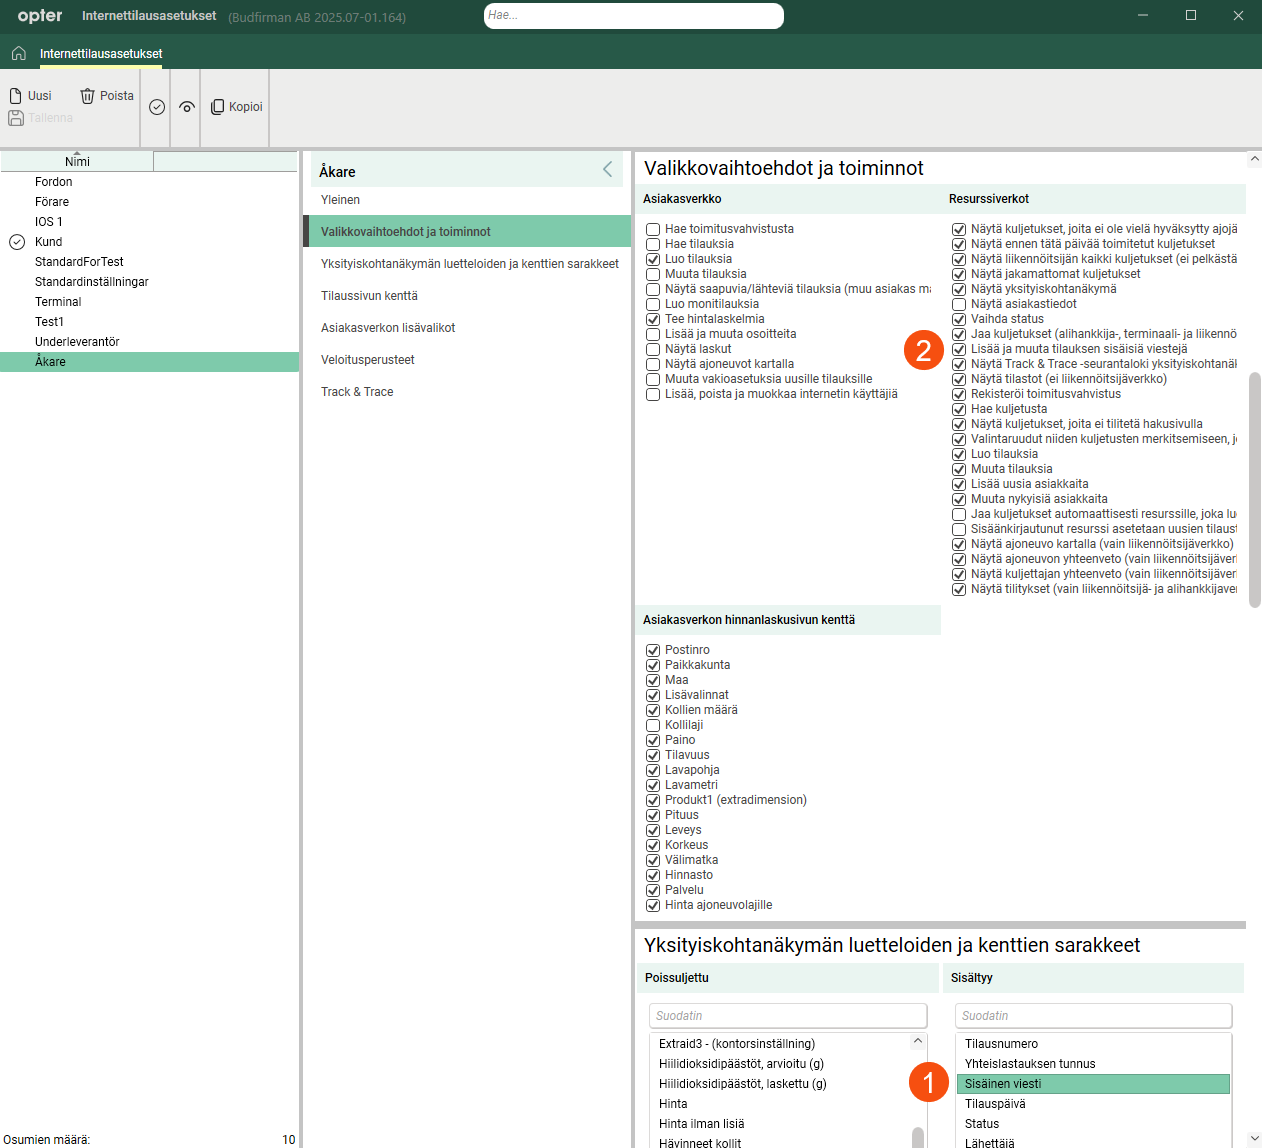Click the Kopioi copy icon

pyautogui.click(x=217, y=107)
